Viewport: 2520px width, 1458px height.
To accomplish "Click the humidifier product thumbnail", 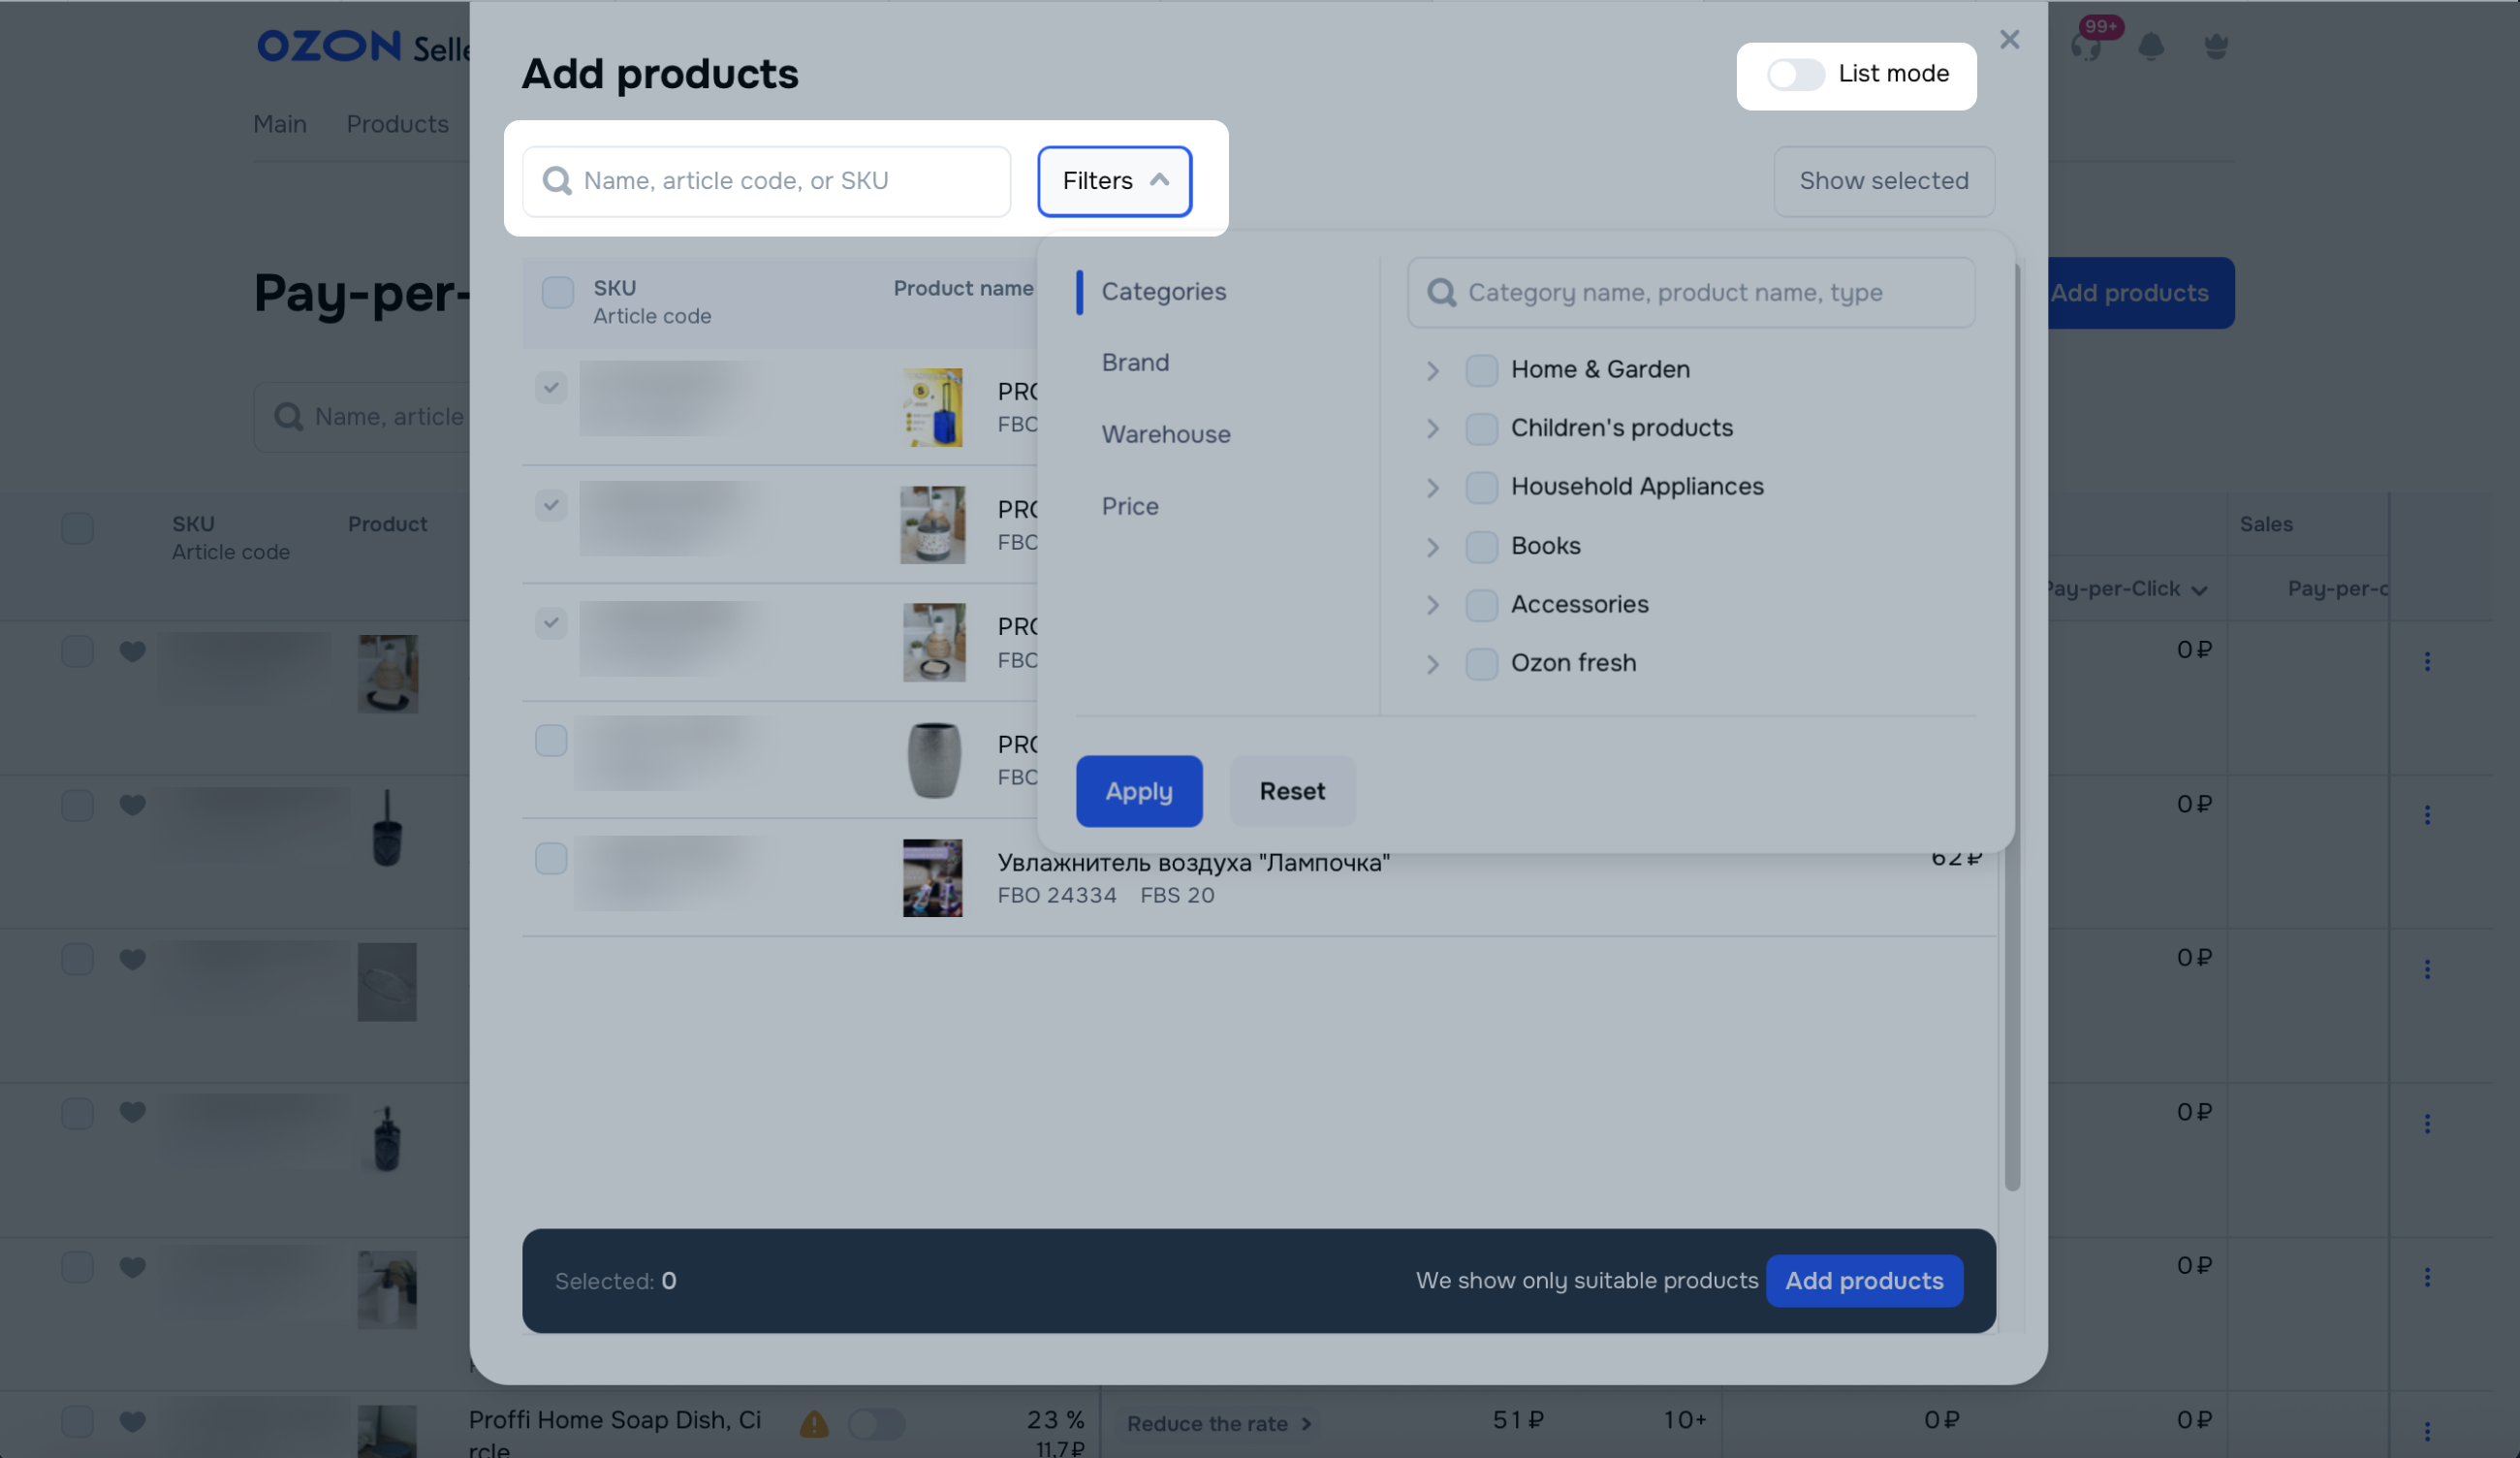I will point(932,877).
